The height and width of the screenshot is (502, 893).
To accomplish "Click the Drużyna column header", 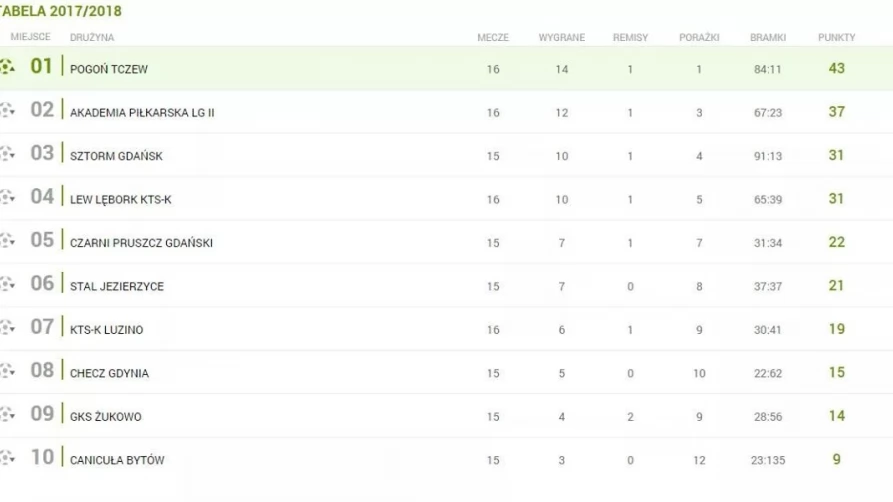I will (92, 38).
